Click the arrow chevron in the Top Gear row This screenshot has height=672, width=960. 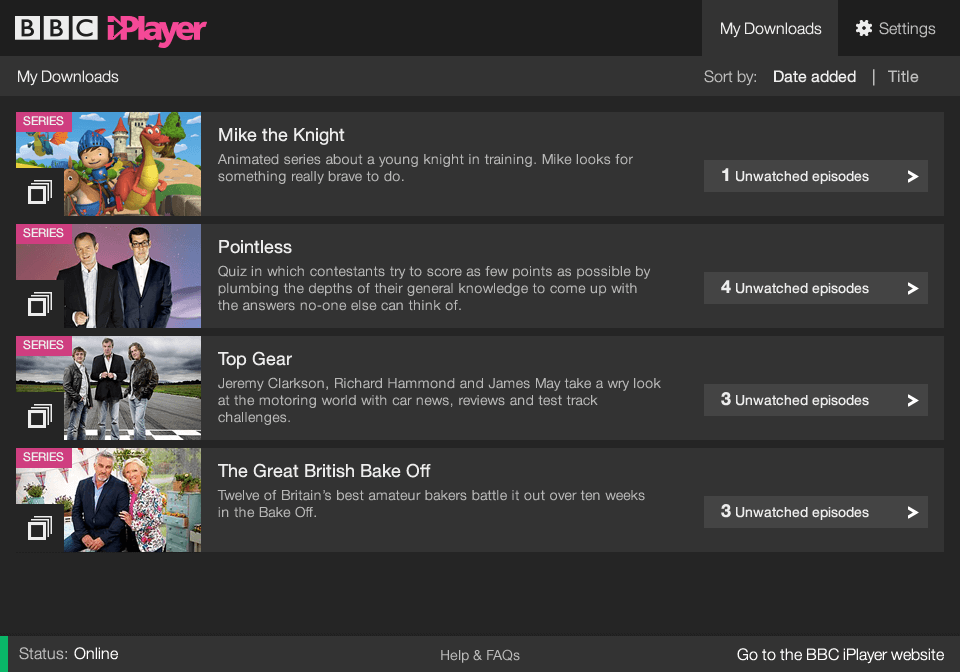click(913, 400)
